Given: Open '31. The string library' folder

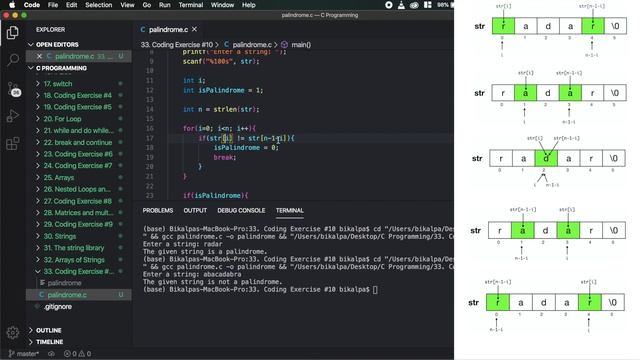Looking at the screenshot, I should point(74,248).
